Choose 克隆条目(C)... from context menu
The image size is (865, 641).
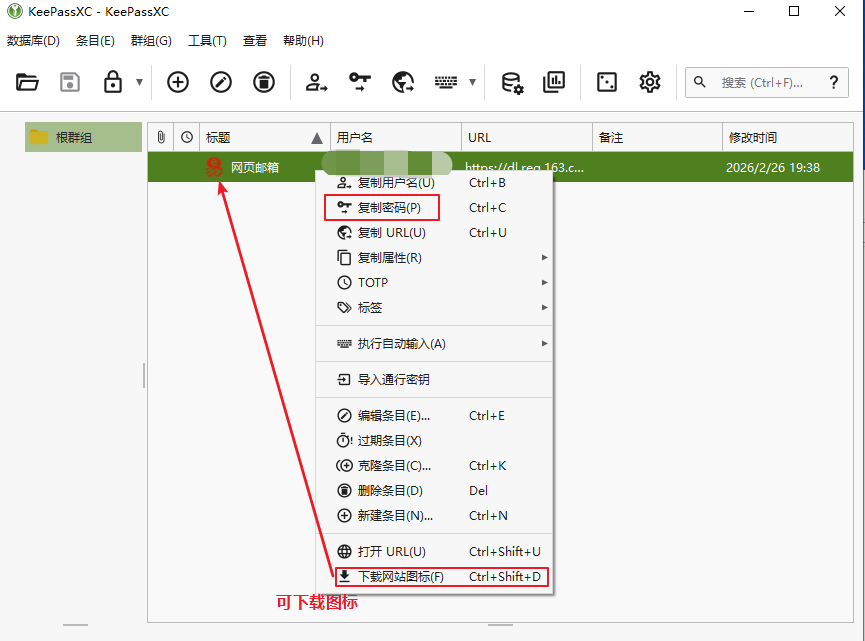[x=434, y=466]
